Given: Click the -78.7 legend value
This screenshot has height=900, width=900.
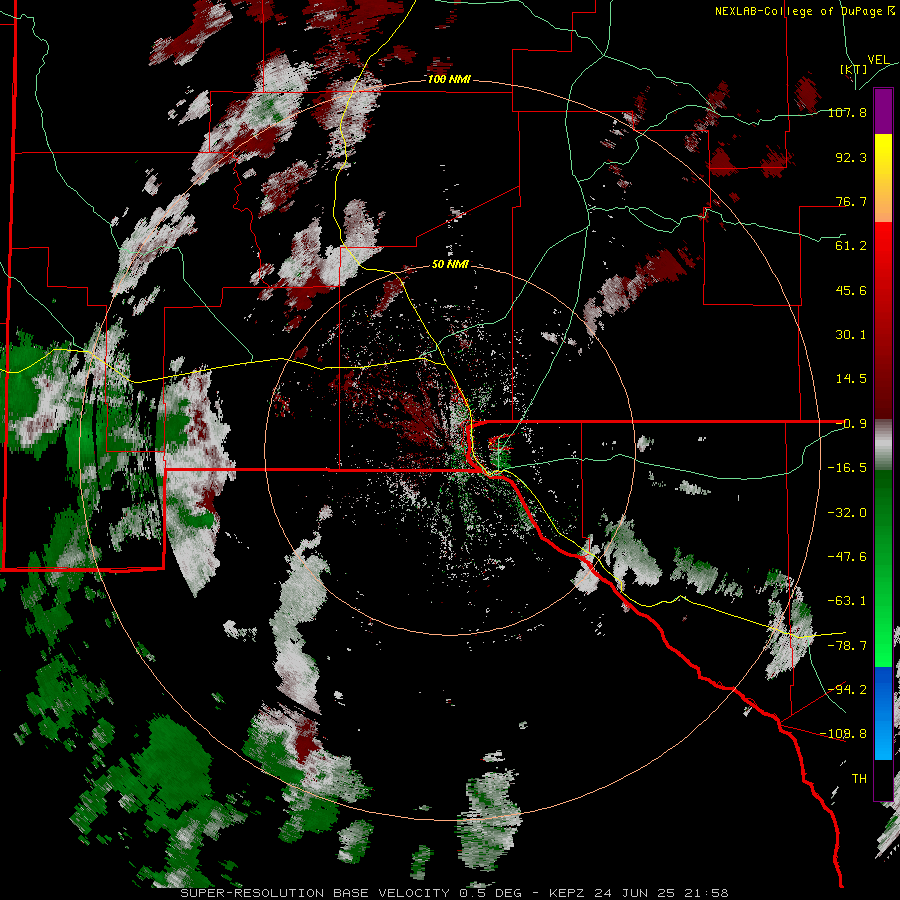Looking at the screenshot, I should 847,646.
